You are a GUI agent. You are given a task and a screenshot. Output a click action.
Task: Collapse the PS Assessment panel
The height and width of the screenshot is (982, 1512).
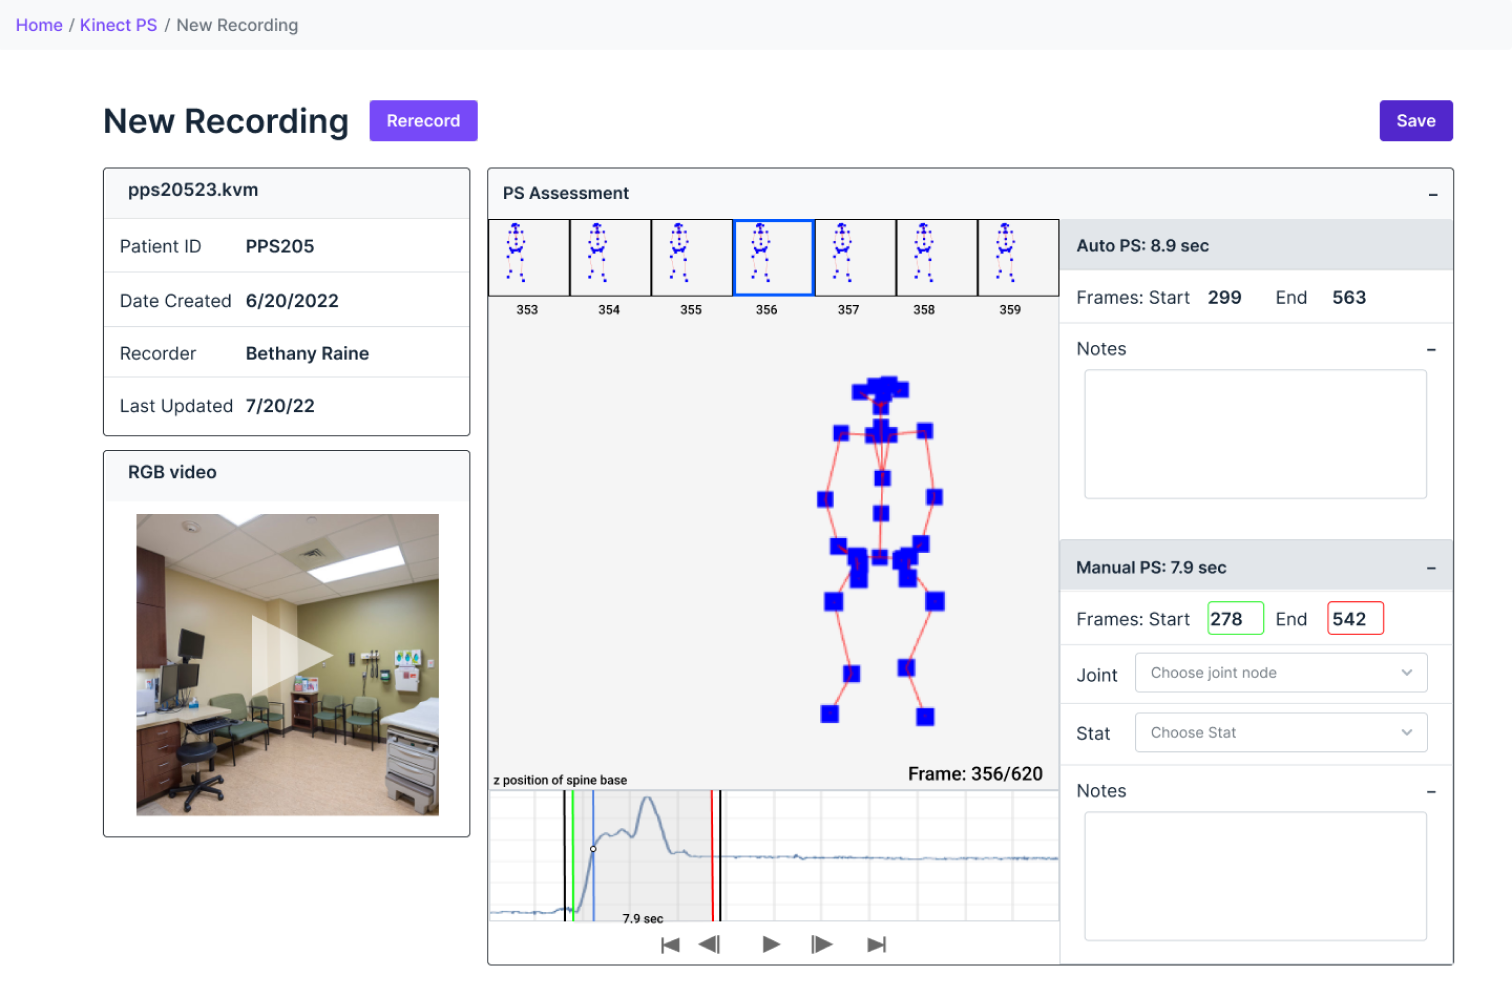click(x=1433, y=194)
